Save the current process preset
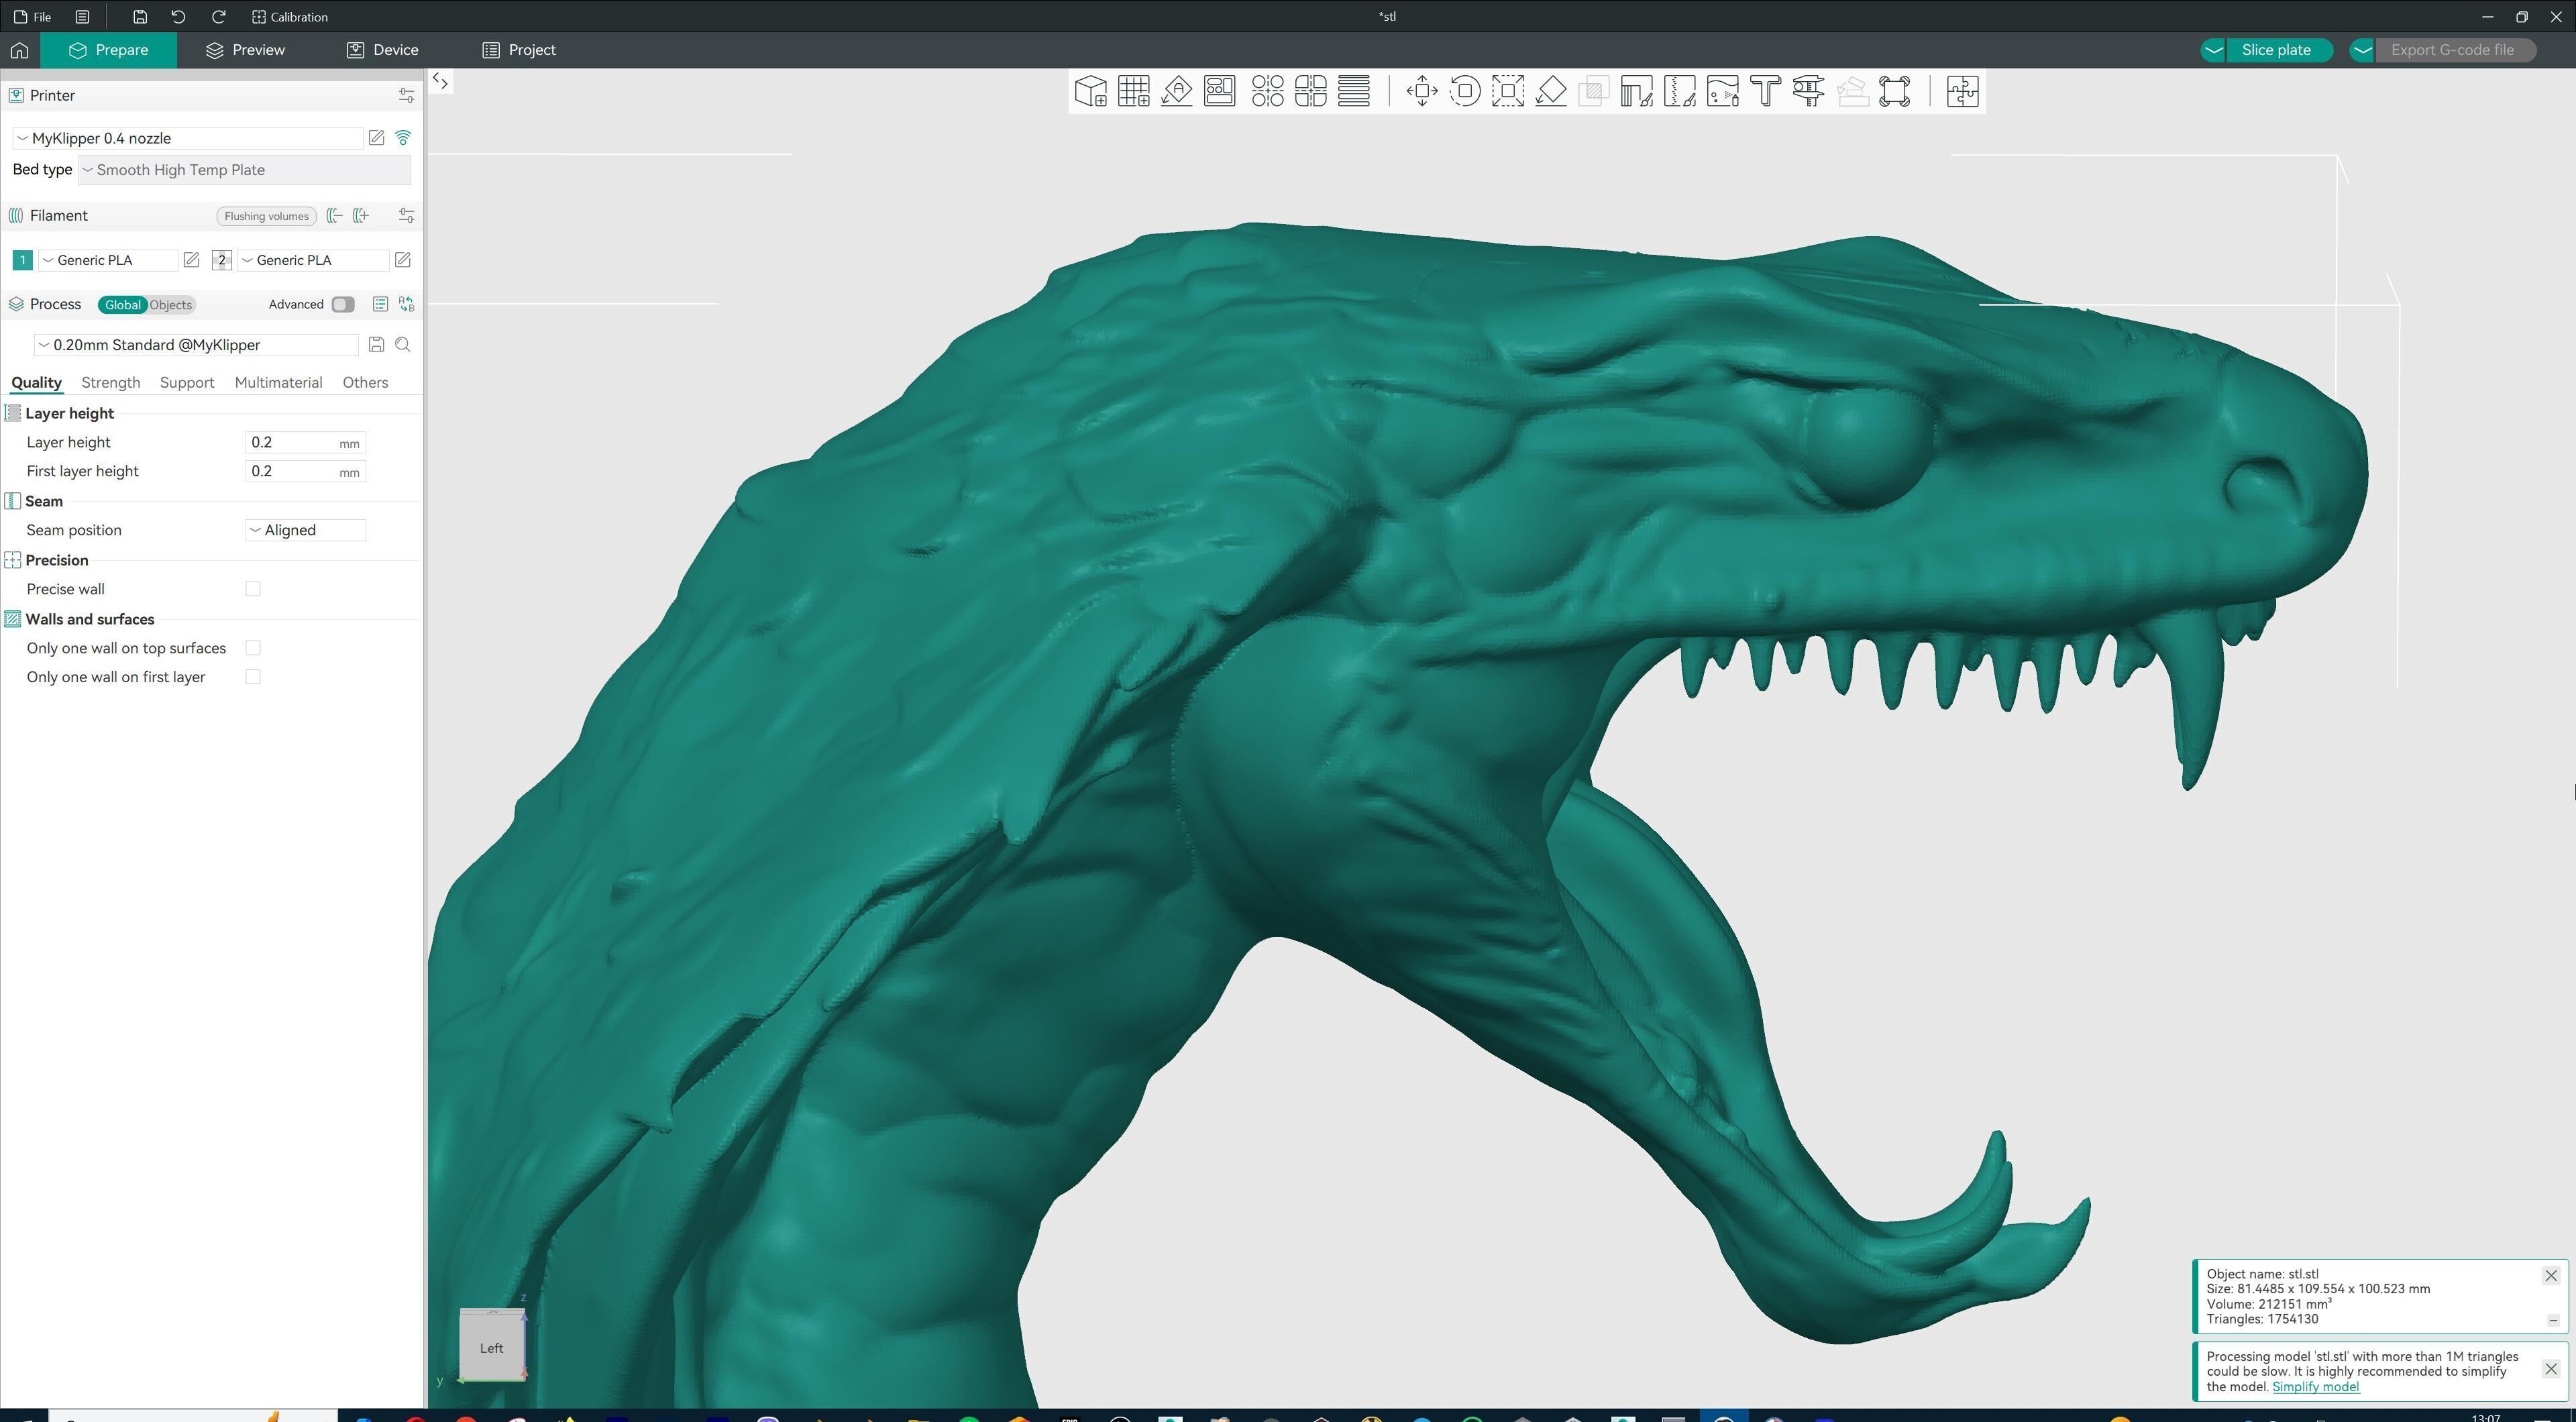Viewport: 2576px width, 1422px height. [x=376, y=345]
